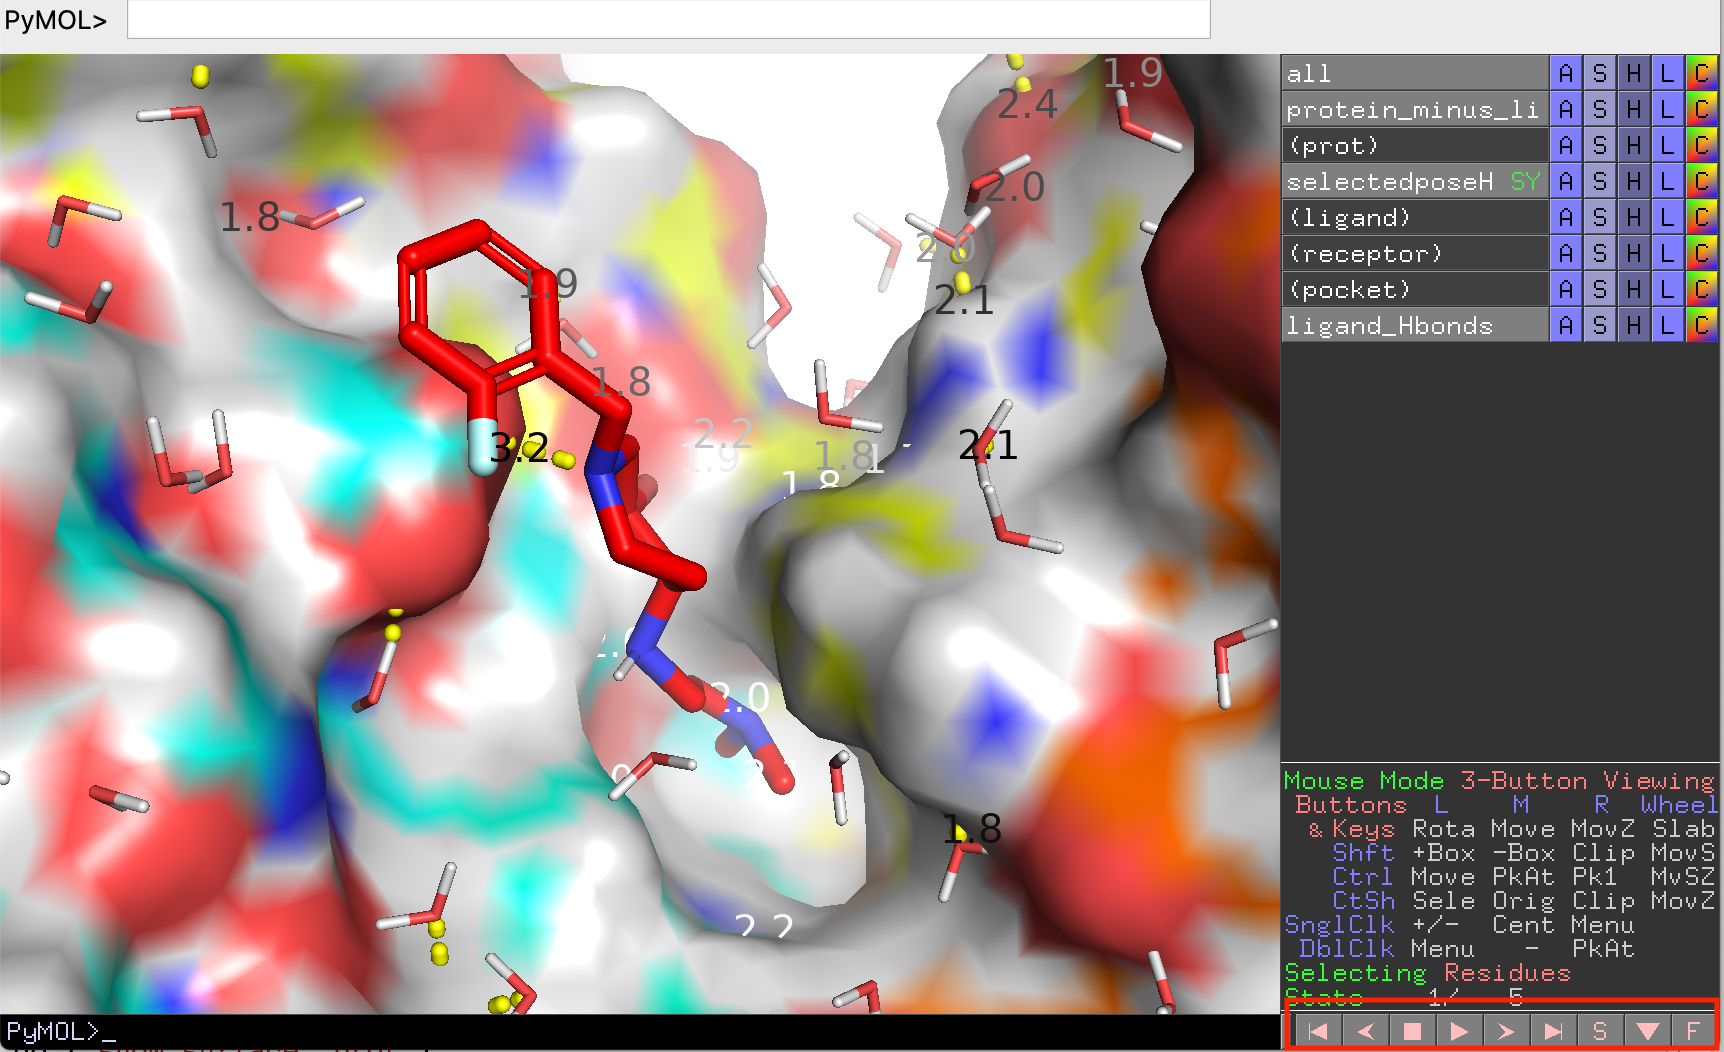Open Label menu for all objects
1724x1052 pixels.
1667,73
